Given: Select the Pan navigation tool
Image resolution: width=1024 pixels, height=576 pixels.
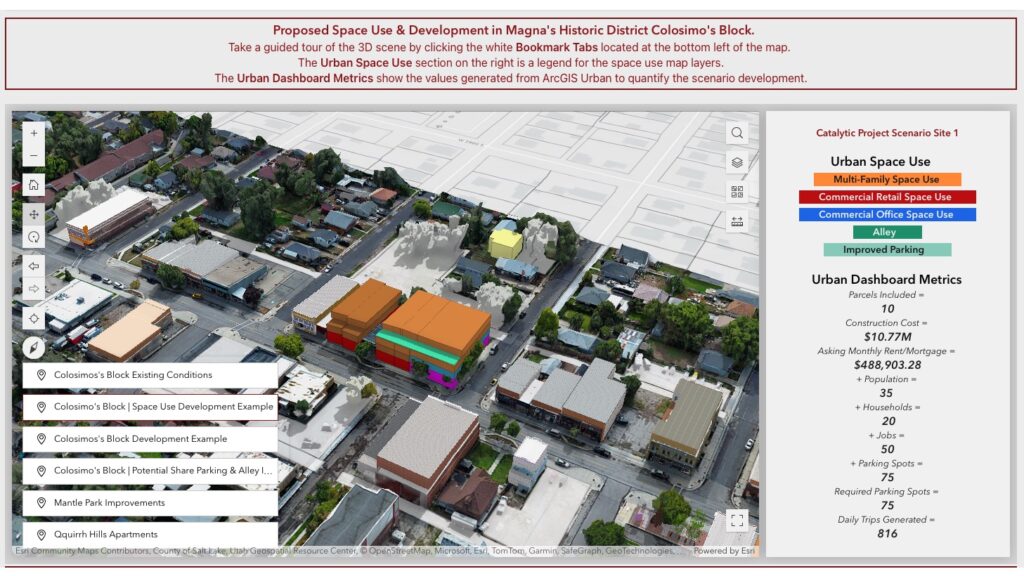Looking at the screenshot, I should [34, 214].
